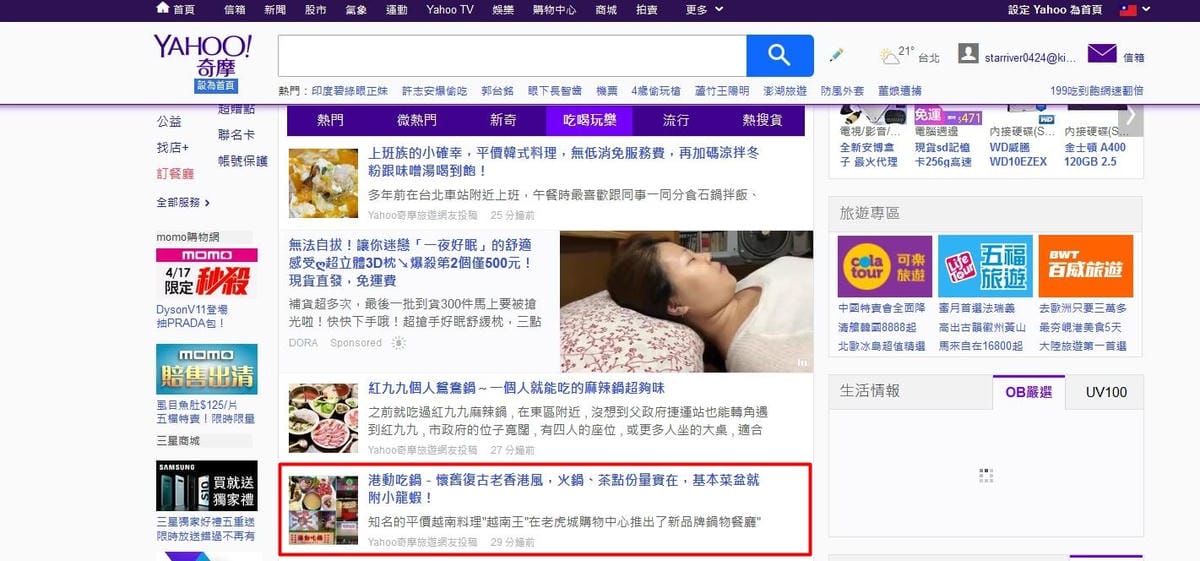Open 新聞 in the top navigation bar
Viewport: 1200px width, 561px height.
[275, 10]
